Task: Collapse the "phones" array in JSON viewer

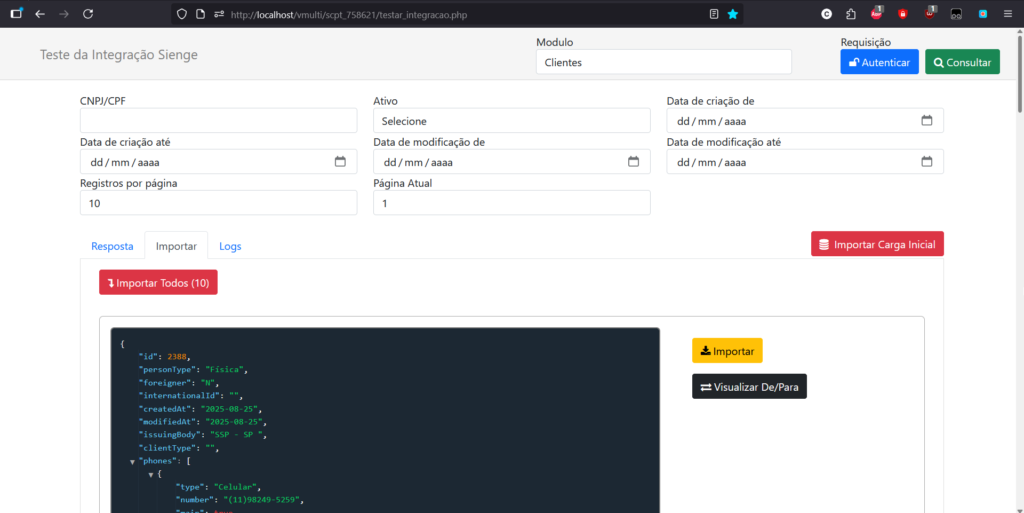Action: tap(132, 461)
